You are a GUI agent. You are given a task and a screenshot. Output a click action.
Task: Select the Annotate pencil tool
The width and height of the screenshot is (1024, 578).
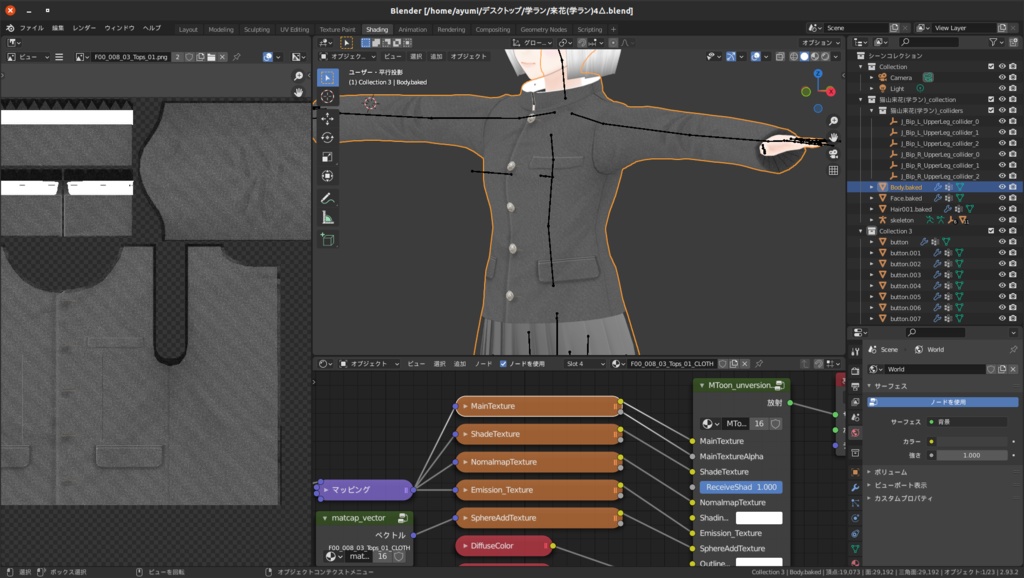328,198
